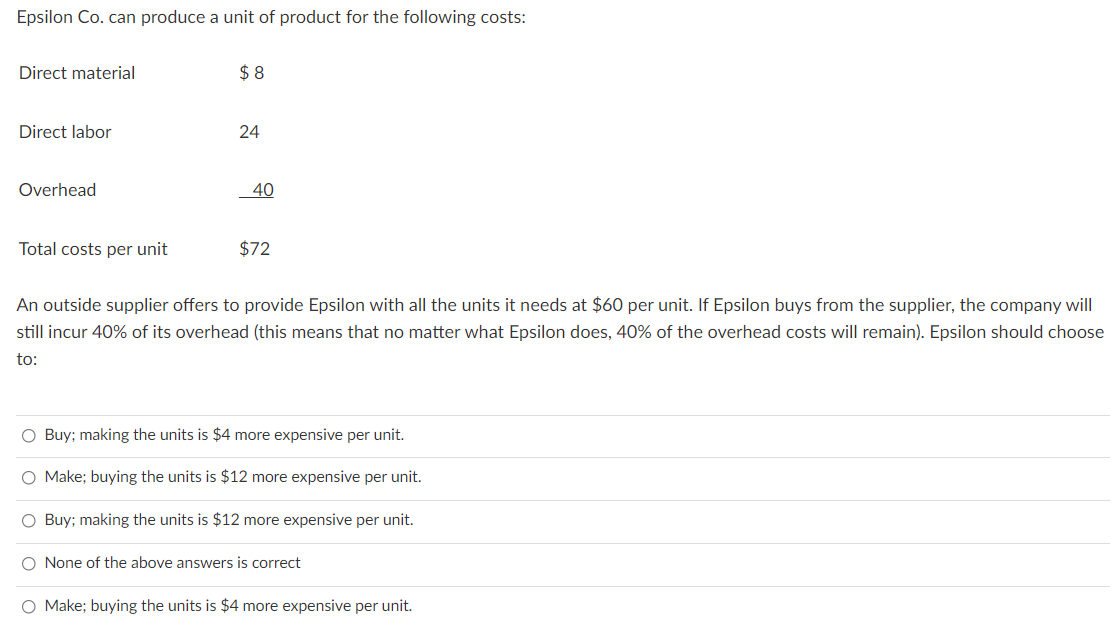The width and height of the screenshot is (1116, 637).
Task: Click the Direct labor row label
Action: (65, 132)
